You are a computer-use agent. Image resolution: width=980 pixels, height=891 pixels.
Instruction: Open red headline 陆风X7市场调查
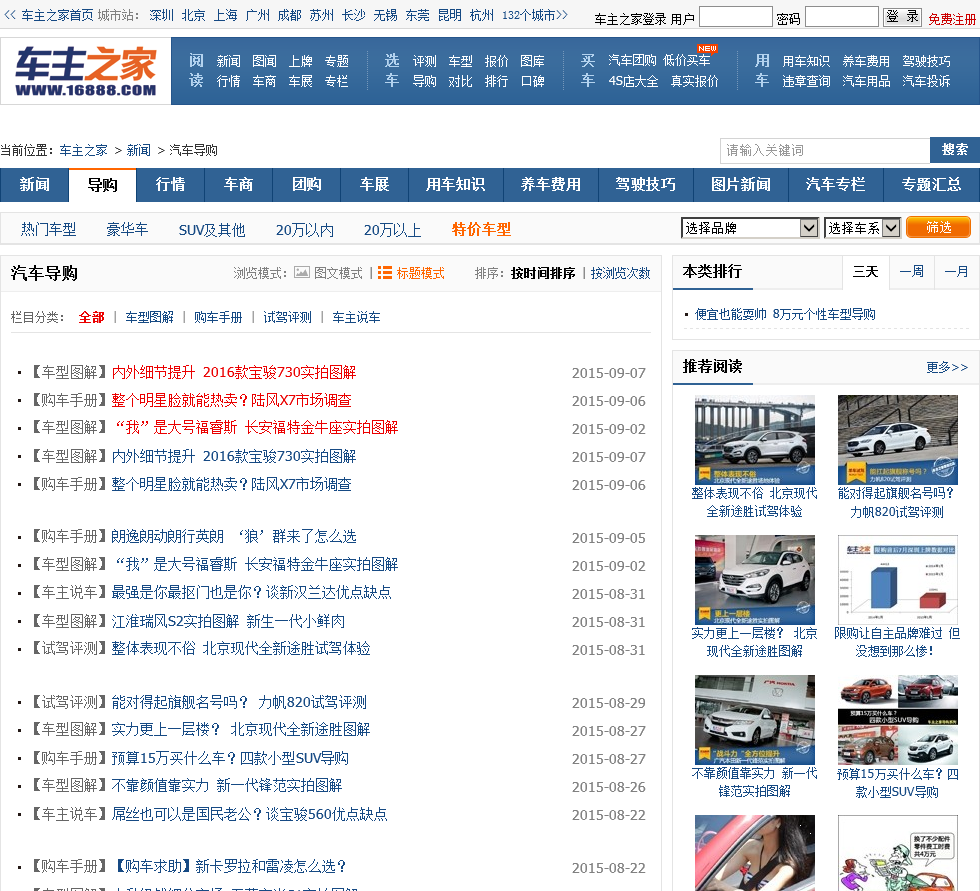(x=231, y=401)
